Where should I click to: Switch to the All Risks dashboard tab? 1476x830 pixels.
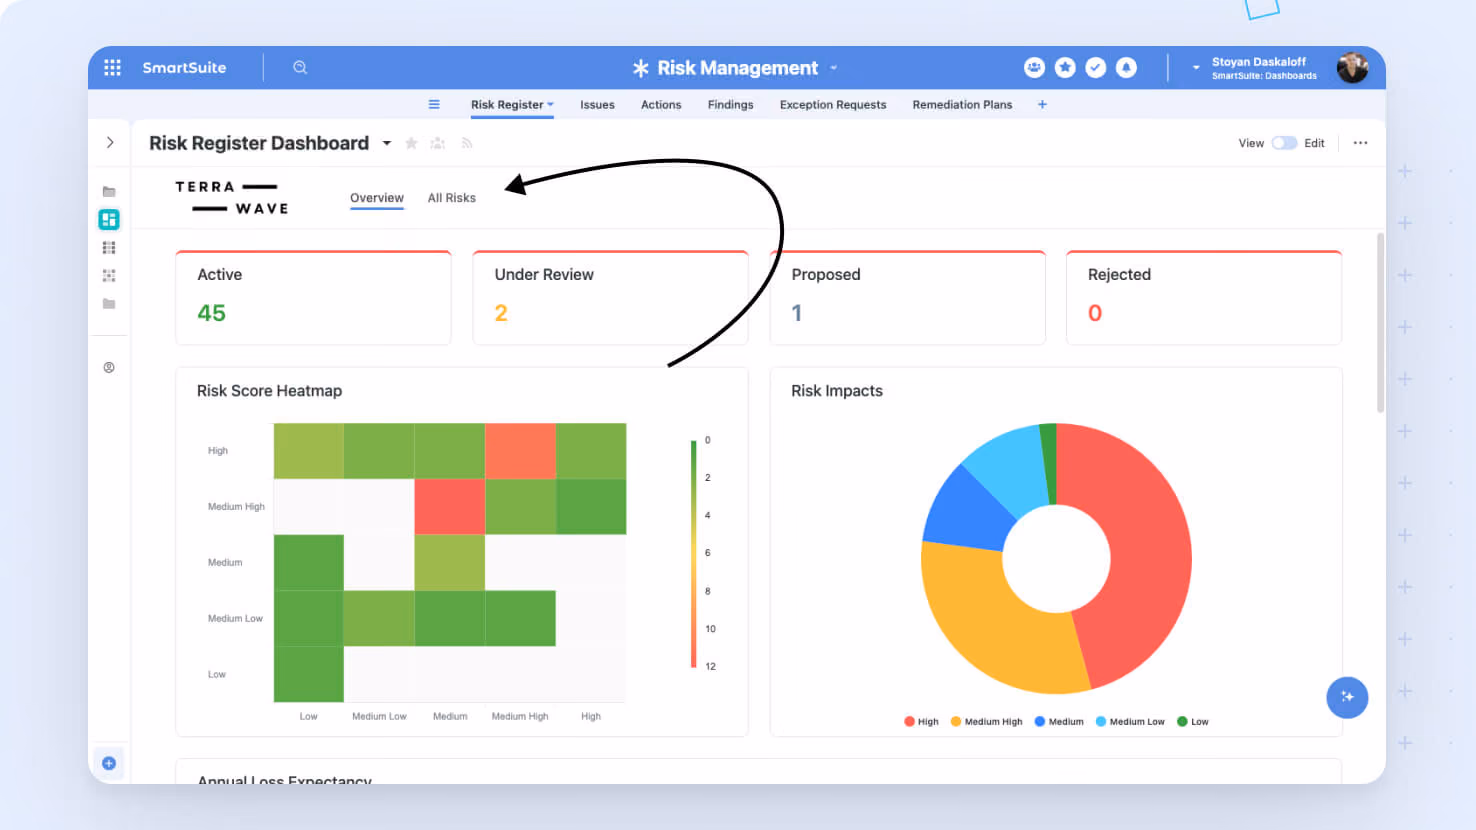(452, 198)
